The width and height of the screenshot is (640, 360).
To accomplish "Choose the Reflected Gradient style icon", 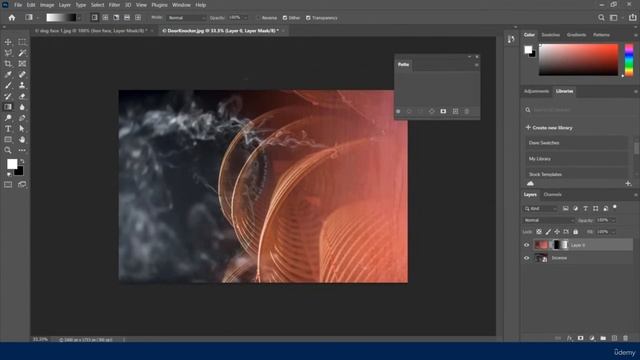I will (127, 18).
